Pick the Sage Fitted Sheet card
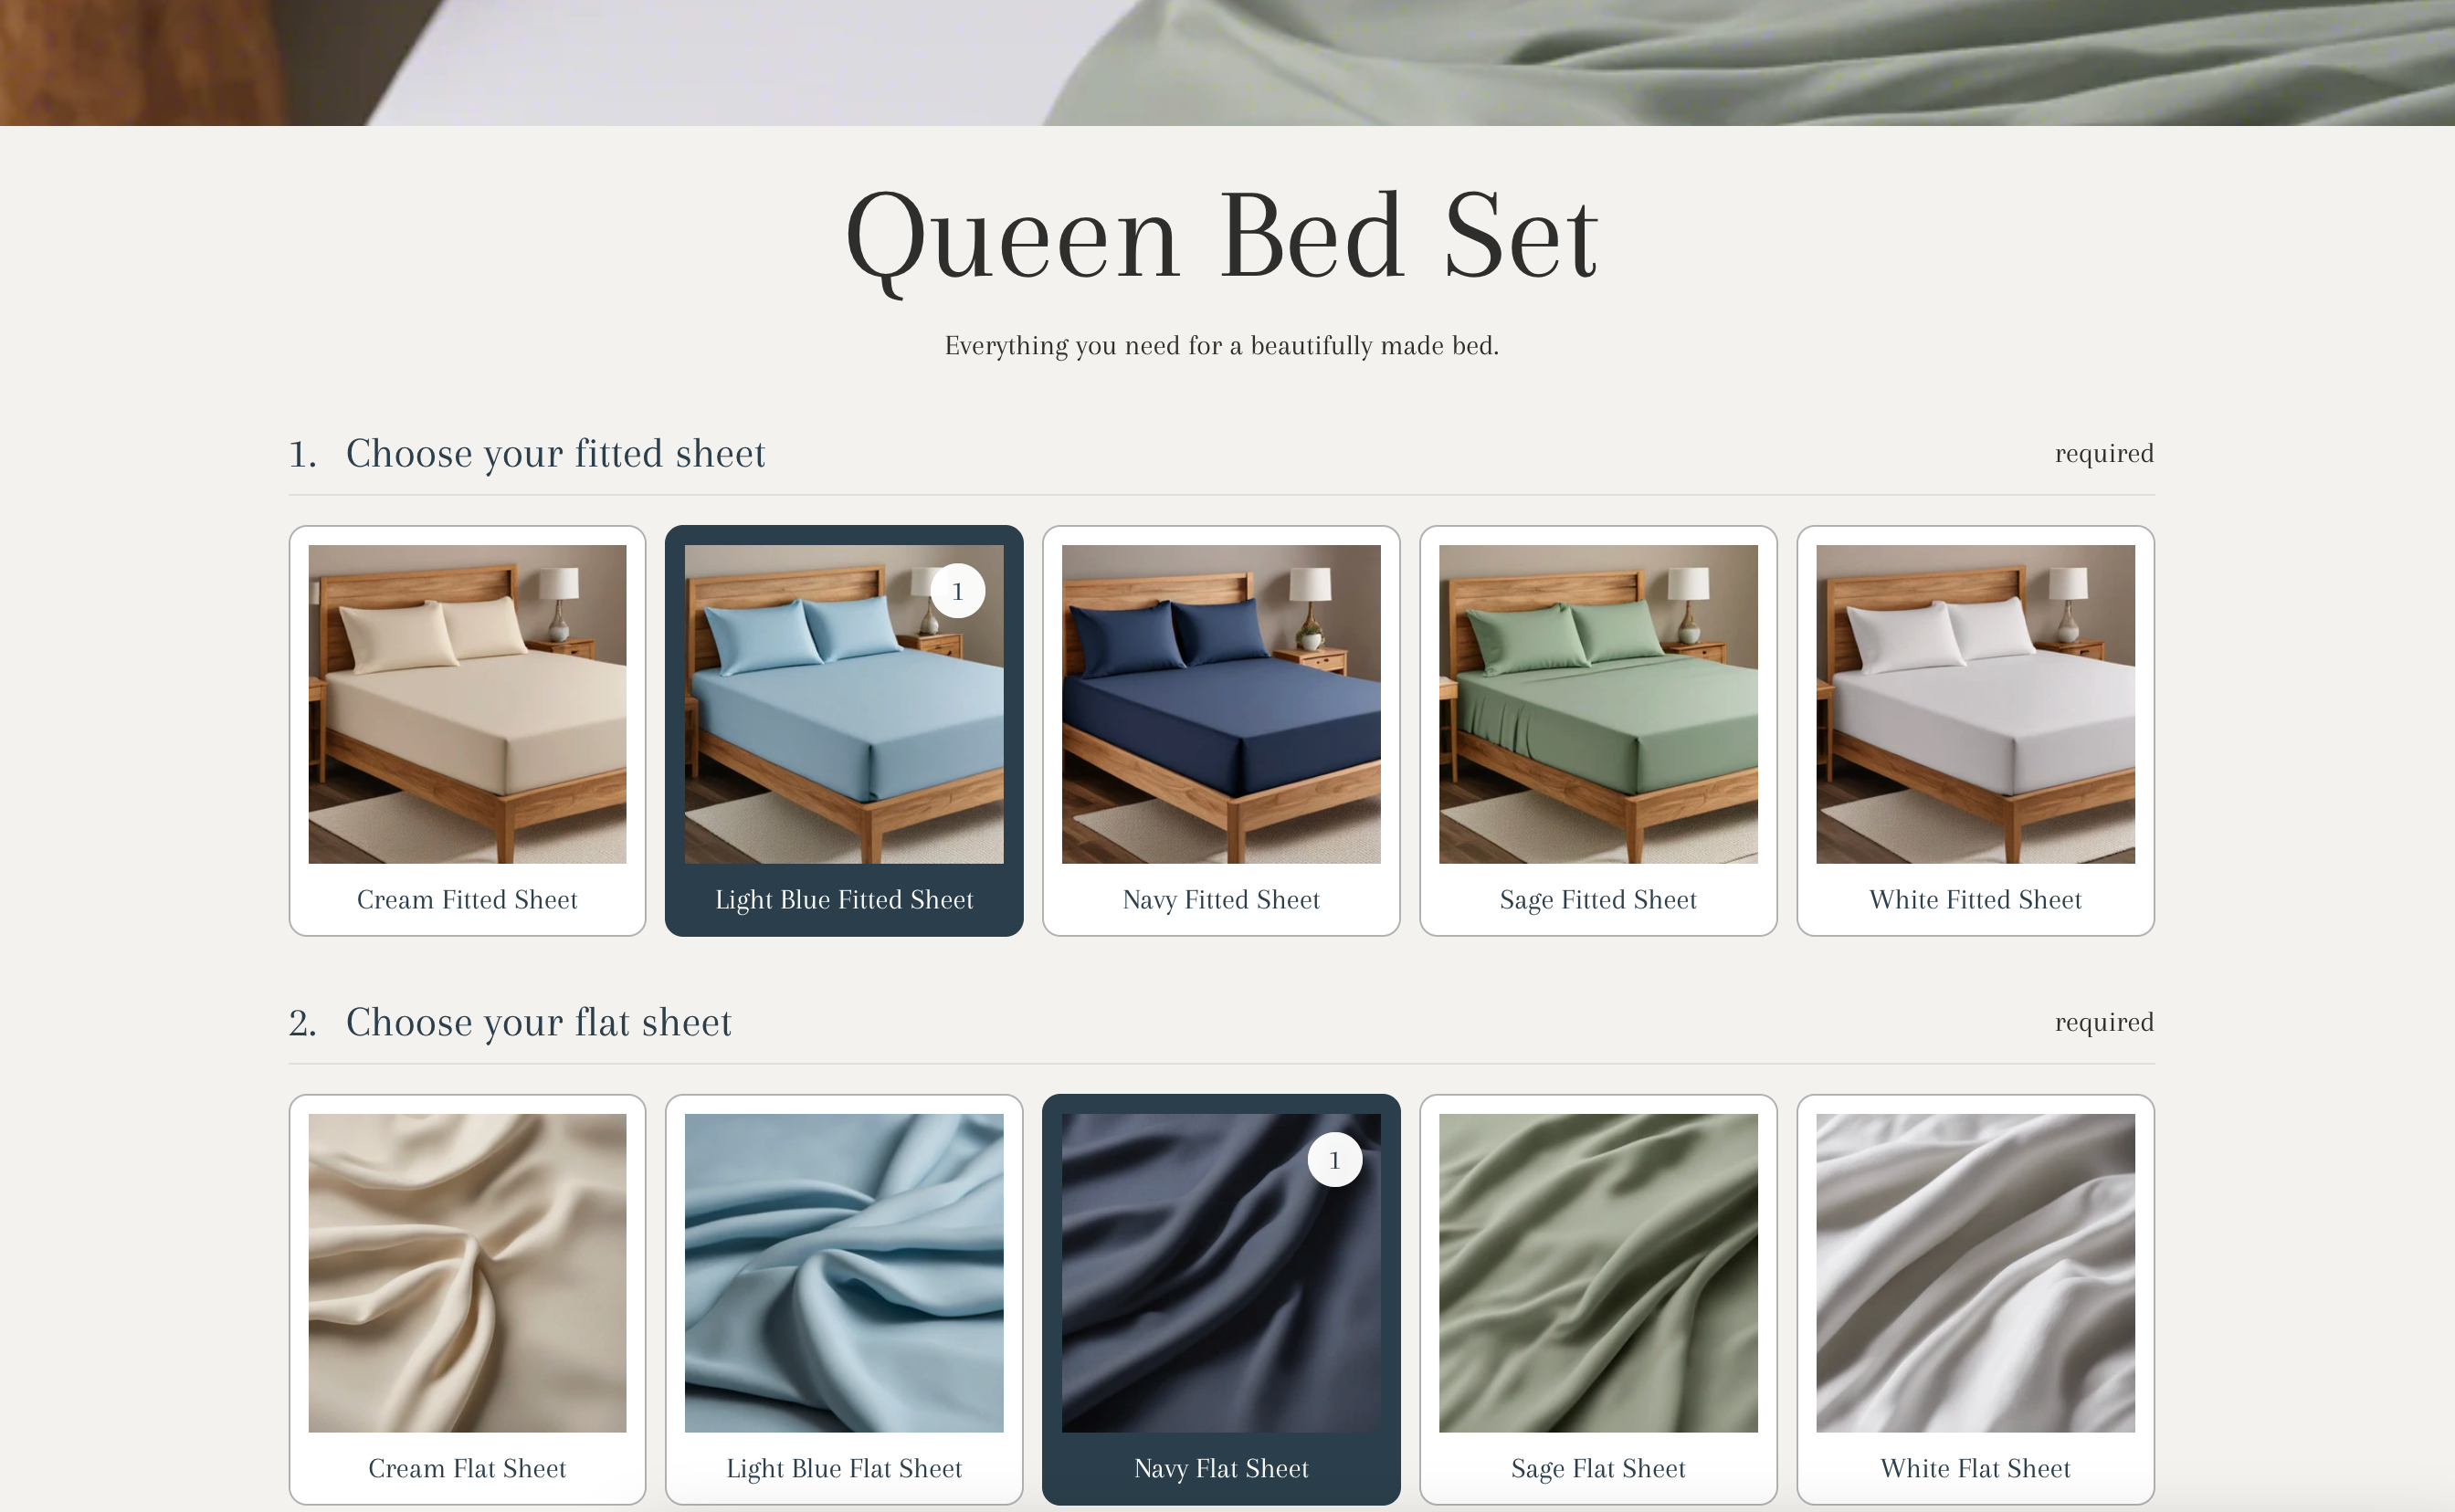The height and width of the screenshot is (1512, 2455). [1598, 730]
